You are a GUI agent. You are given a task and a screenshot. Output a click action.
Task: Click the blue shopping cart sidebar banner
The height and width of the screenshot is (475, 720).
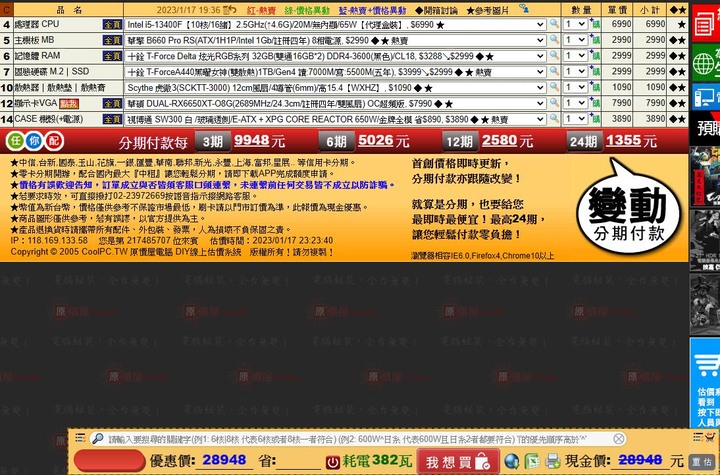pyautogui.click(x=705, y=383)
